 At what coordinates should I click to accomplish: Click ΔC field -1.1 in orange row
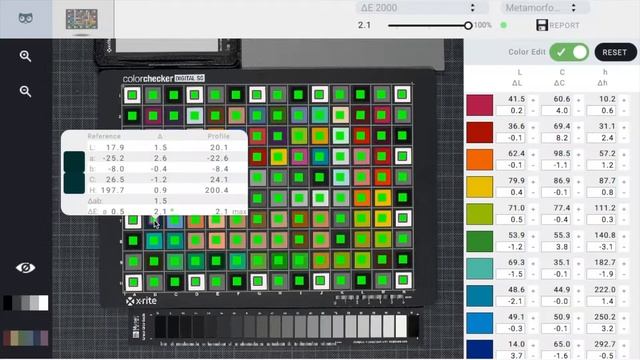point(556,165)
